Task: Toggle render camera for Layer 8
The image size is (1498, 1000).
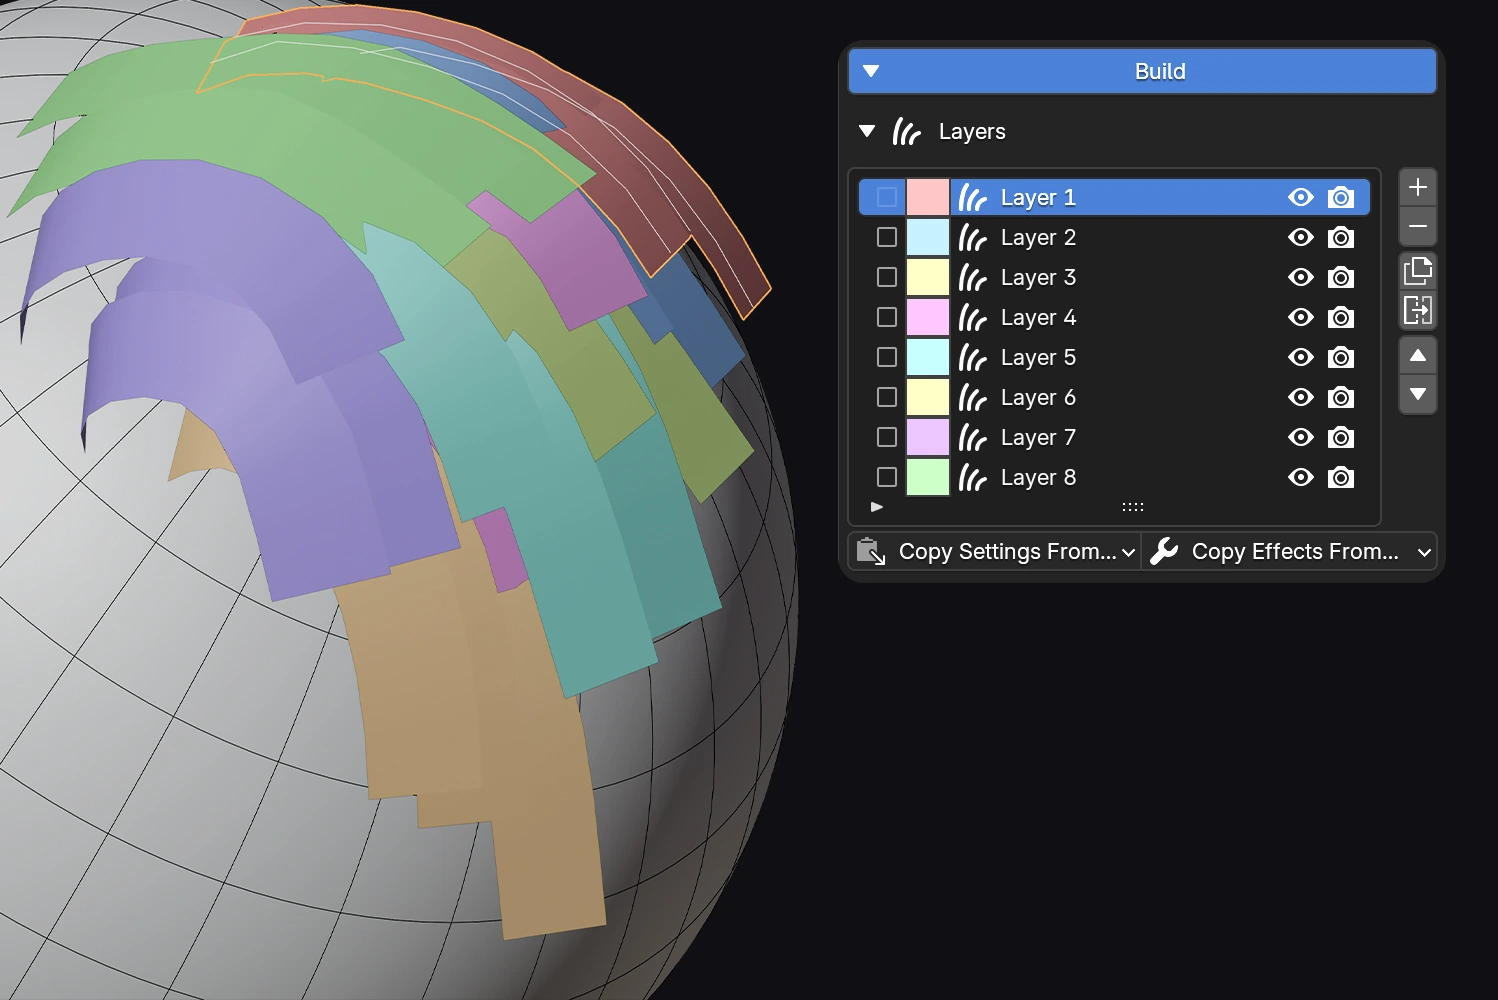Action: pyautogui.click(x=1341, y=477)
